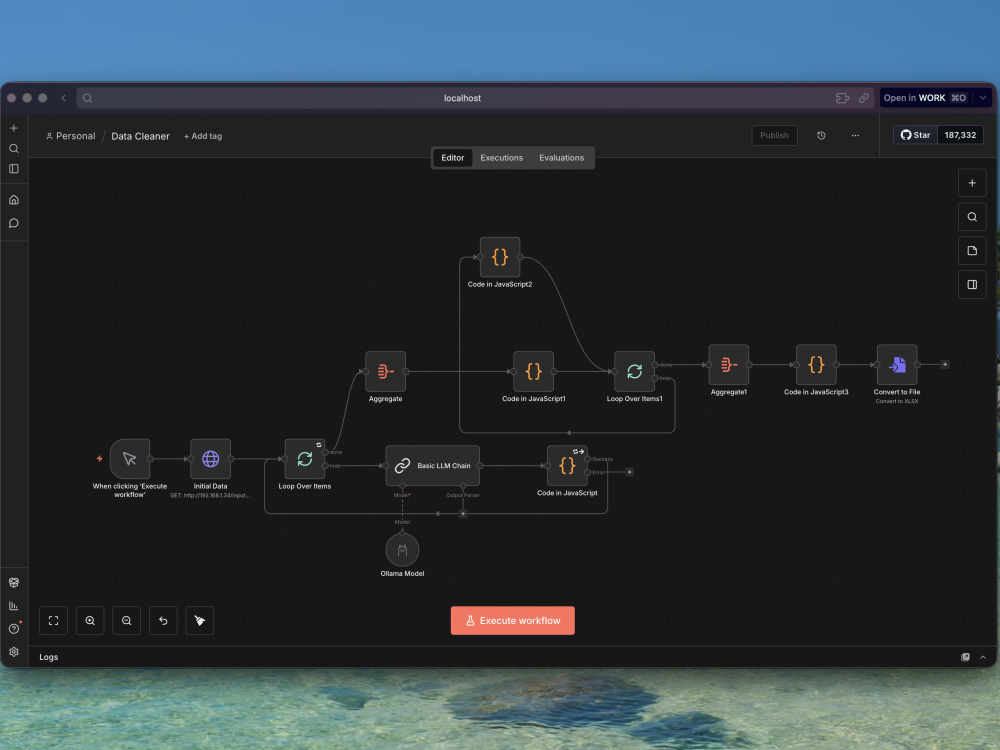Click the Execute workflow button
Screen dimensions: 1000x750
(513, 621)
